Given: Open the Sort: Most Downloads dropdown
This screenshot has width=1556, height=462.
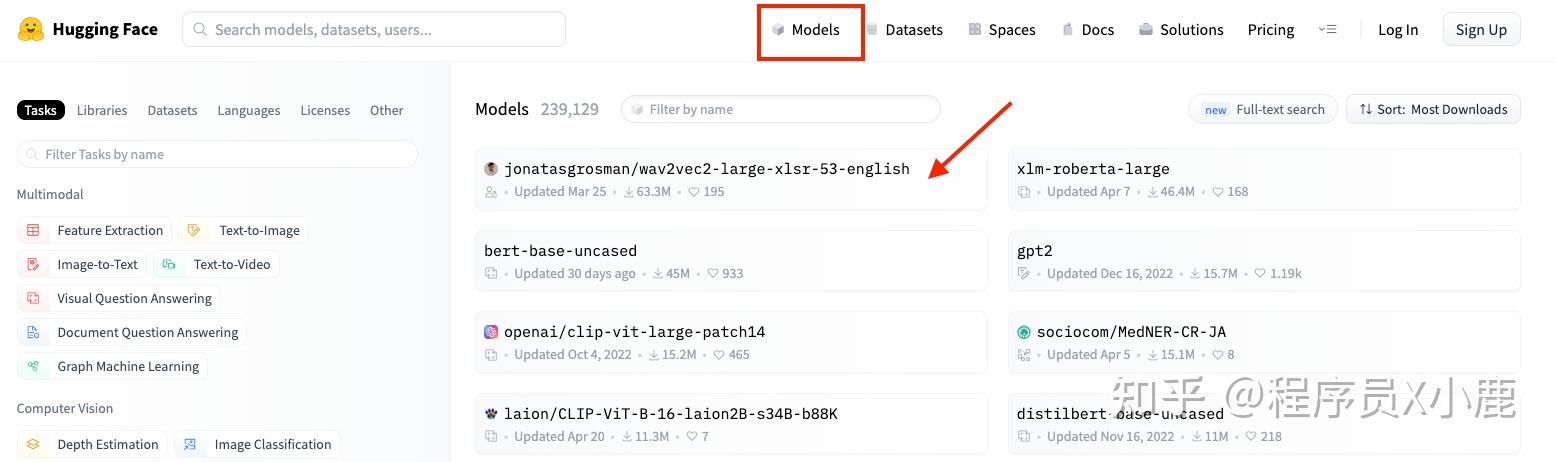Looking at the screenshot, I should (1433, 109).
